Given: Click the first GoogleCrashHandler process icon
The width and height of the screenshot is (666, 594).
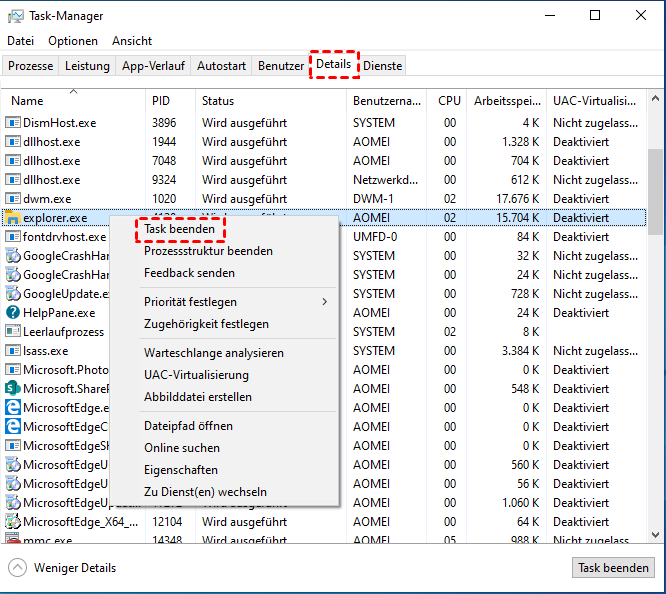Looking at the screenshot, I should 14,256.
